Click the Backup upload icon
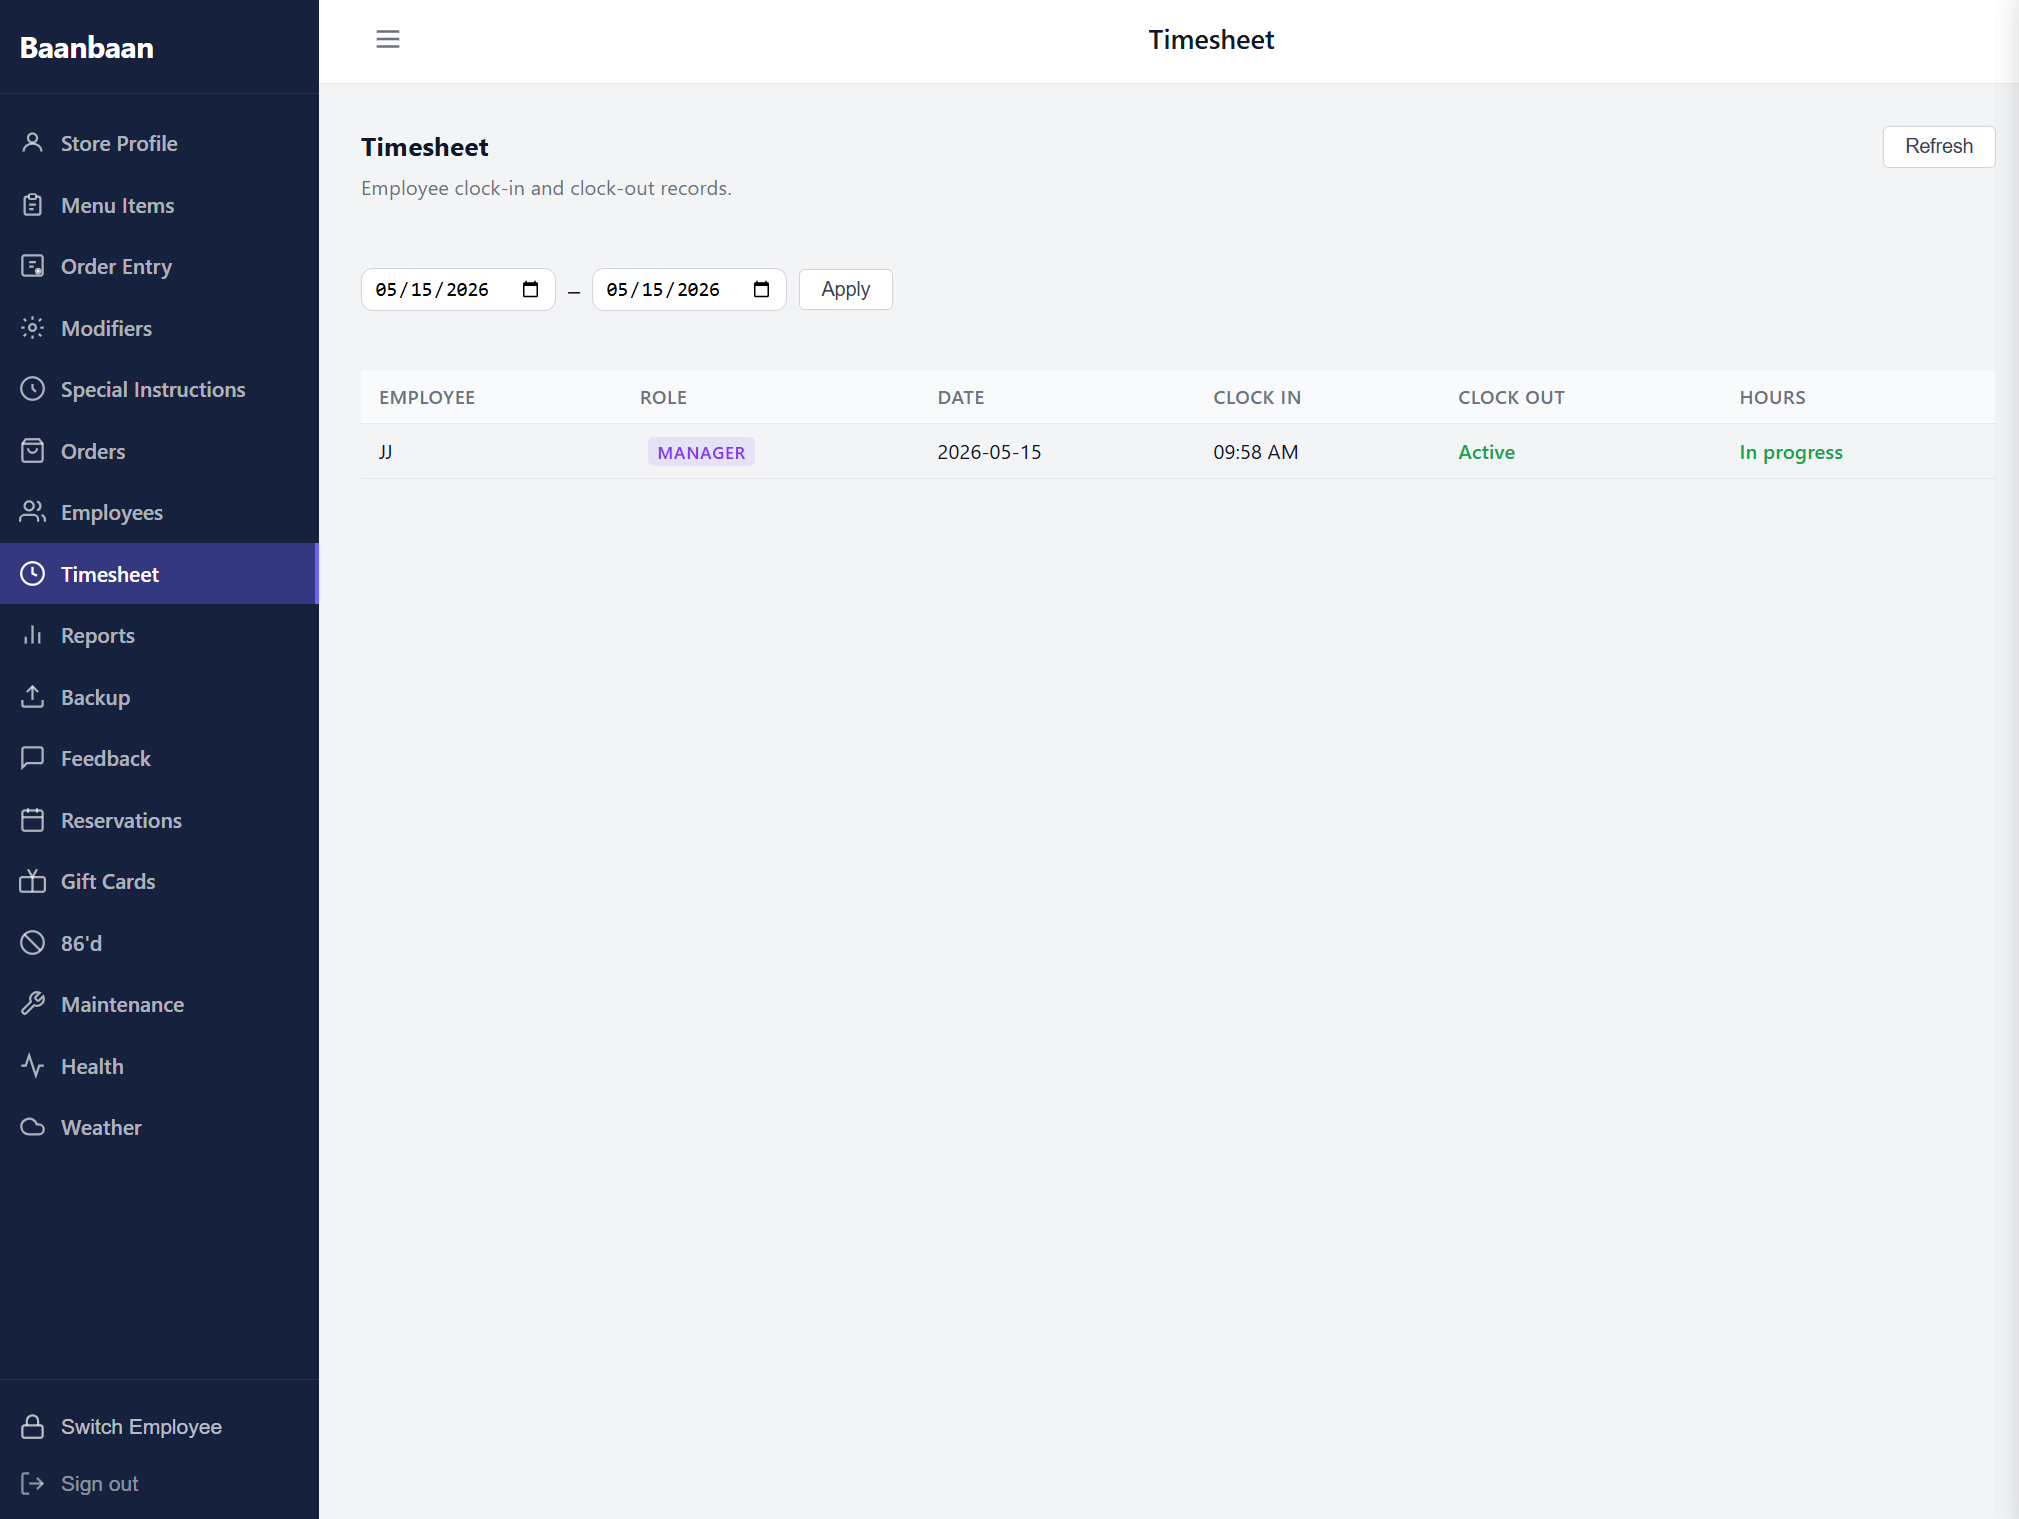Screen dimensions: 2019x1519 point(33,697)
